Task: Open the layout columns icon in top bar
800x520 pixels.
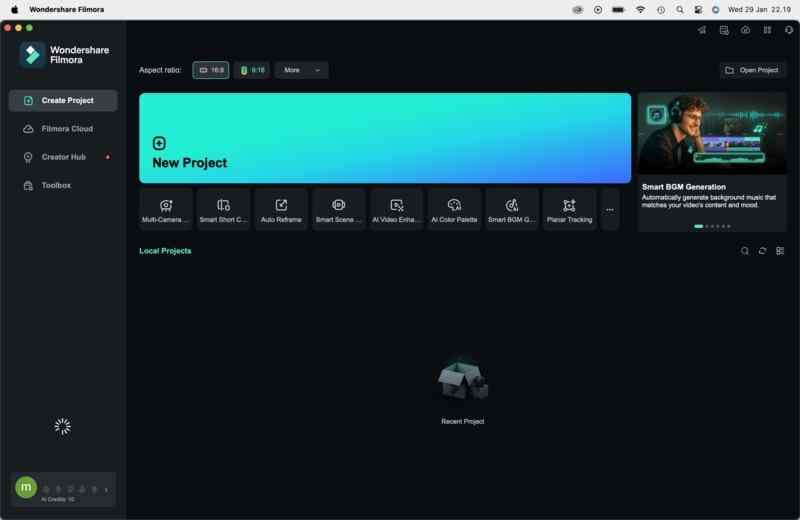Action: click(767, 30)
